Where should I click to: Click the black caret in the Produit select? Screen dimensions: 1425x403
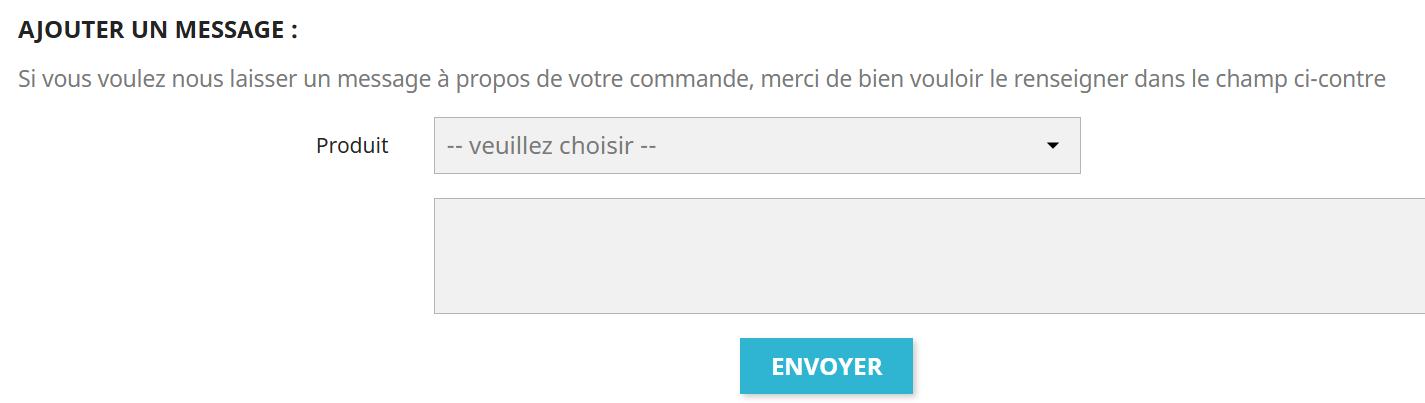click(x=1052, y=146)
